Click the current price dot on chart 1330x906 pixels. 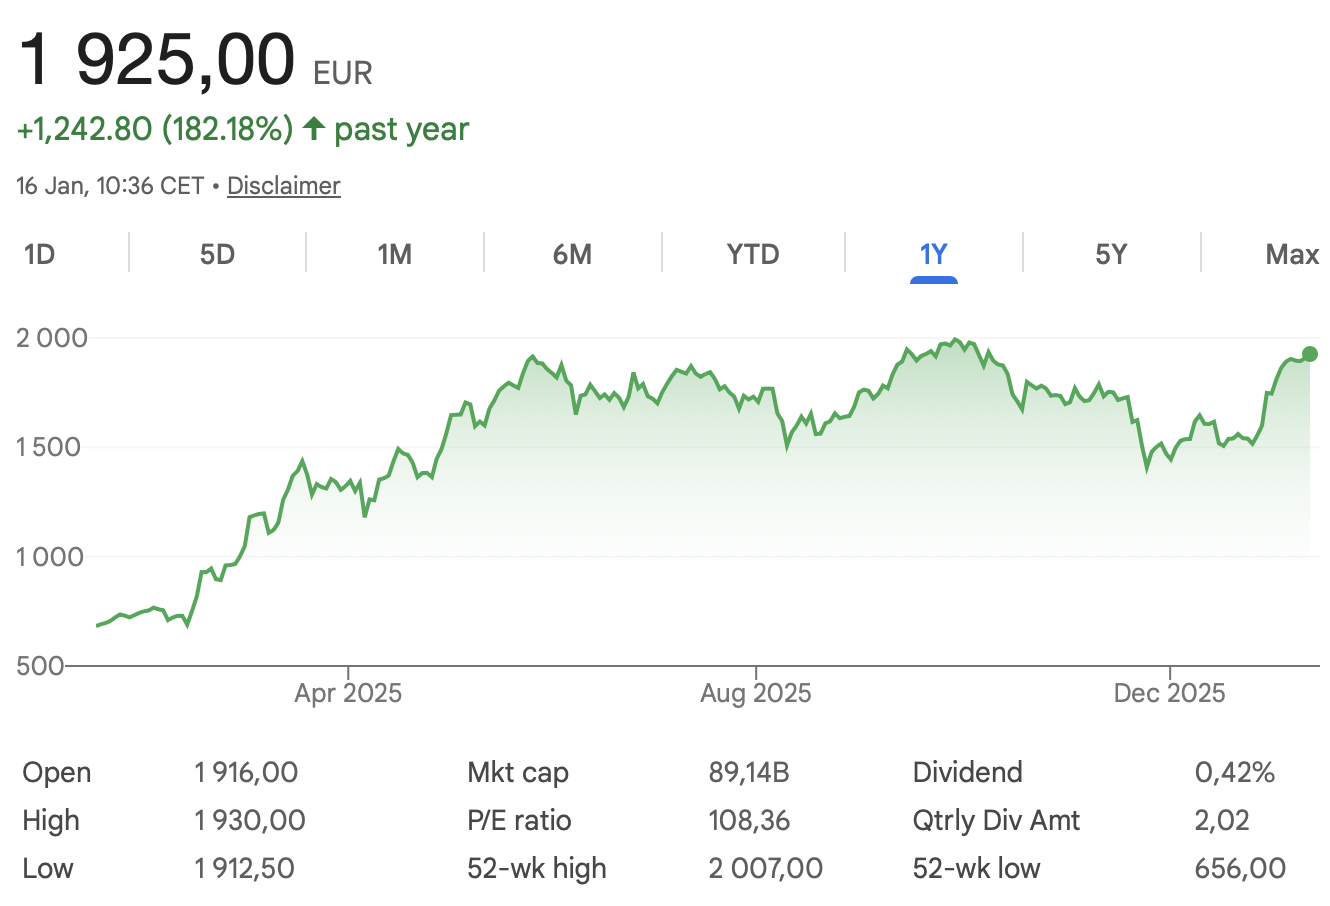tap(1310, 354)
